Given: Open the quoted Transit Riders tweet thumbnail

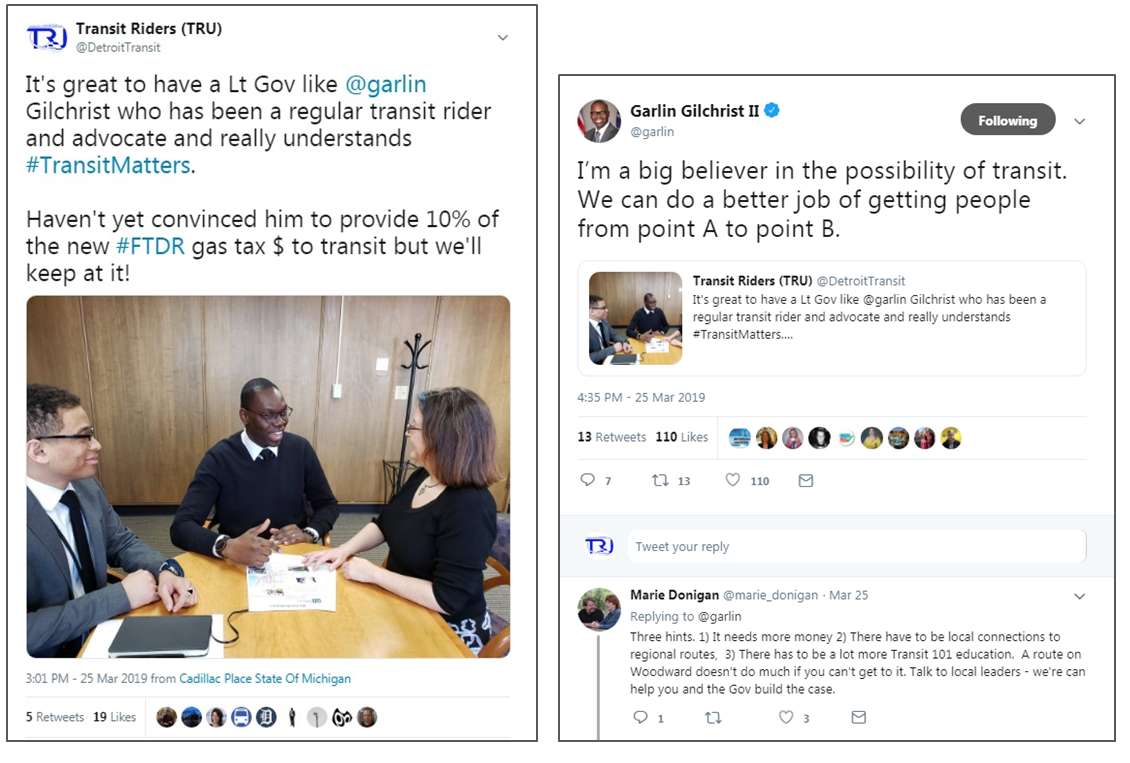Looking at the screenshot, I should tap(636, 318).
